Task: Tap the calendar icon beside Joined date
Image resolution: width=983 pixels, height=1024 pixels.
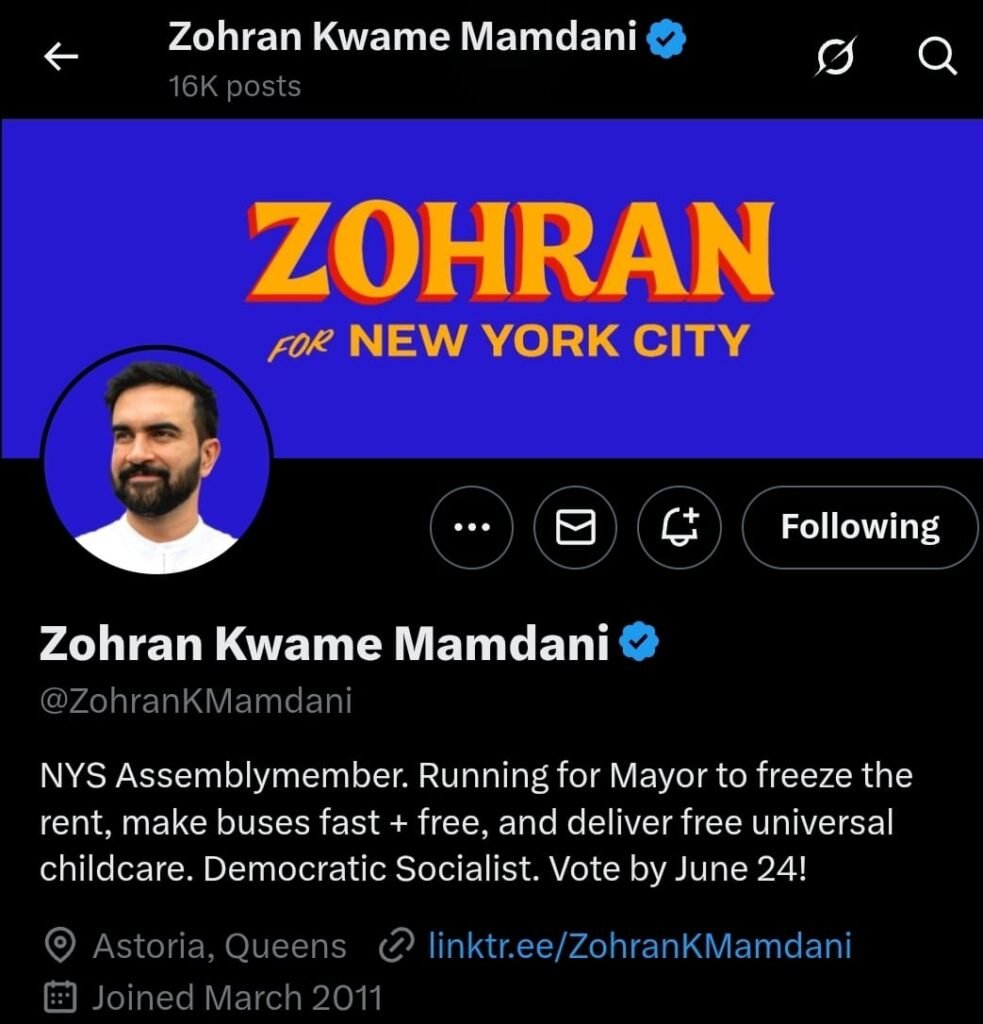Action: click(x=60, y=997)
